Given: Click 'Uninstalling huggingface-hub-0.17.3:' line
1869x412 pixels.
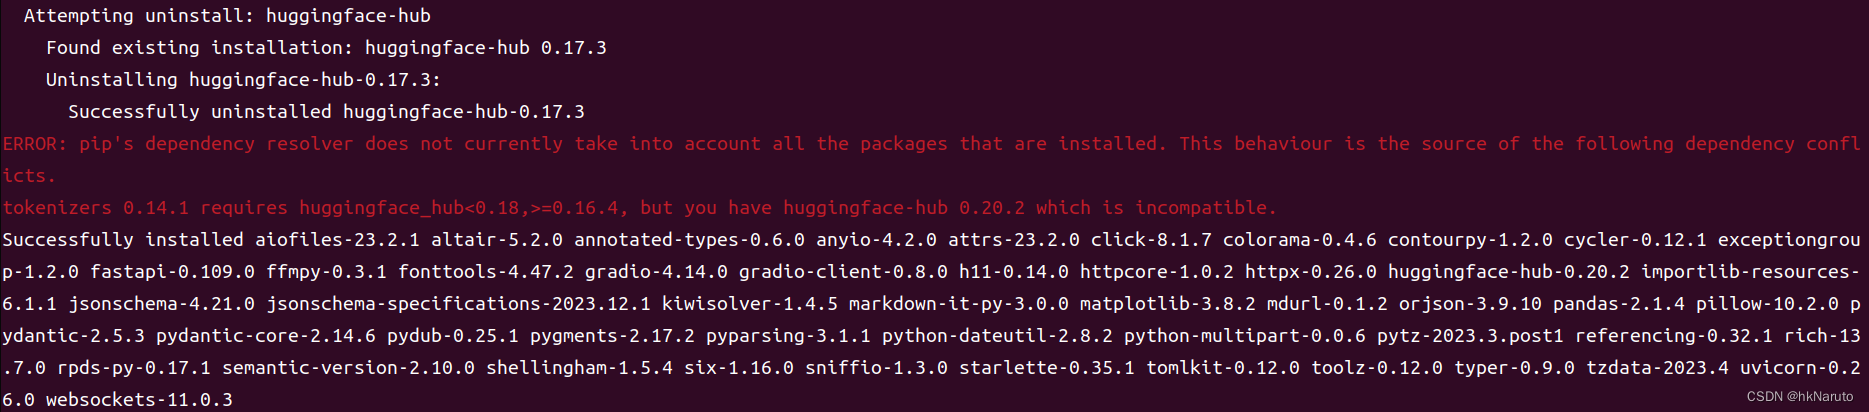Looking at the screenshot, I should pos(243,80).
